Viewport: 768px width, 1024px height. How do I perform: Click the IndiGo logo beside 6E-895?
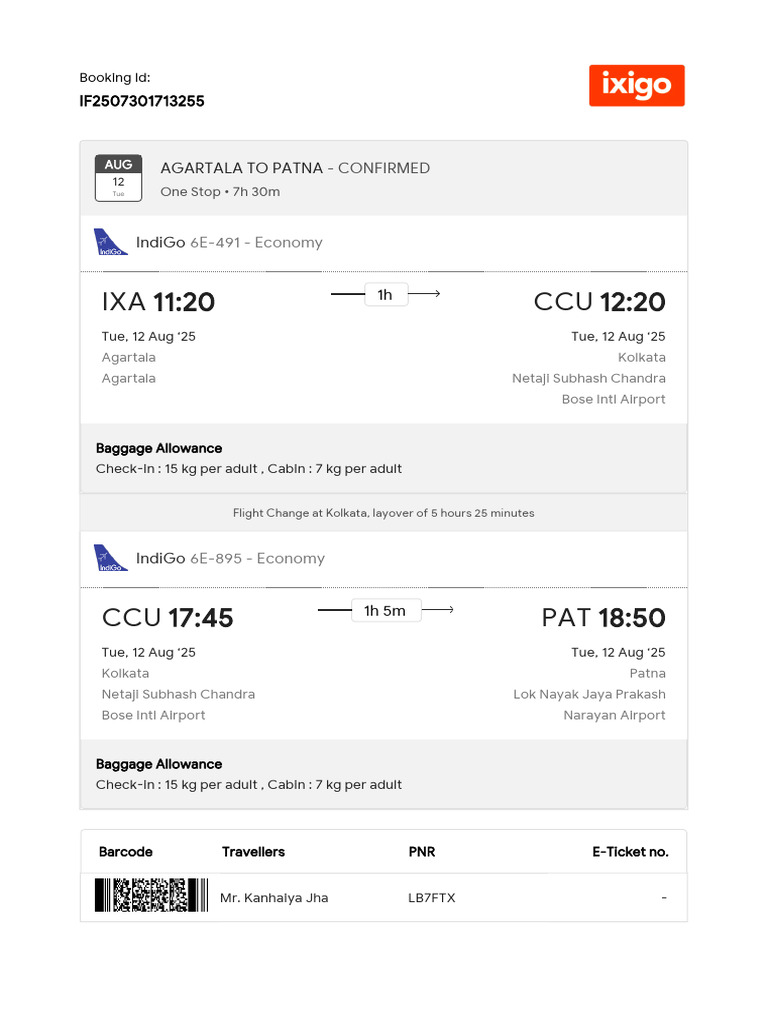pos(111,558)
